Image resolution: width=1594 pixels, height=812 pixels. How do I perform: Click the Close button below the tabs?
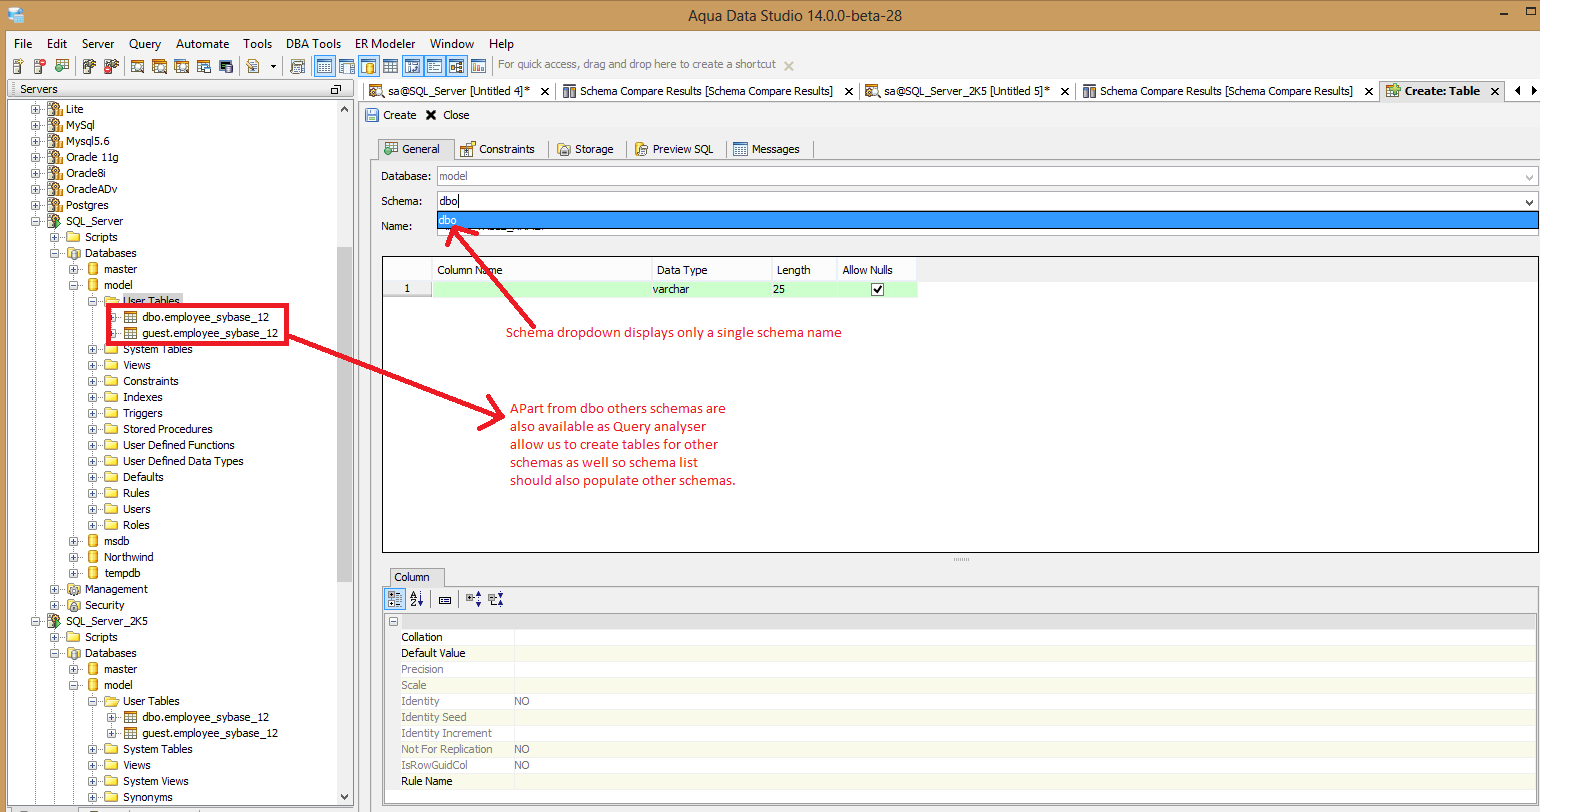[447, 115]
